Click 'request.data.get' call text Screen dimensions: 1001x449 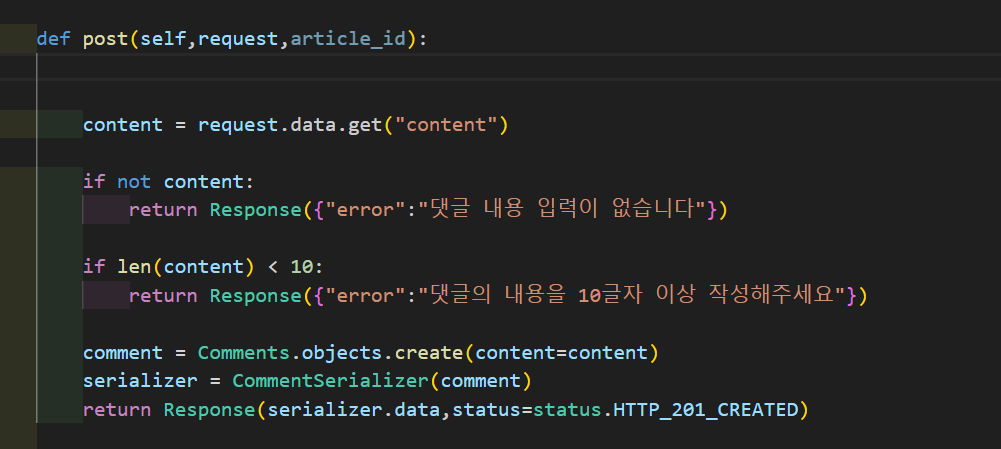pyautogui.click(x=290, y=125)
